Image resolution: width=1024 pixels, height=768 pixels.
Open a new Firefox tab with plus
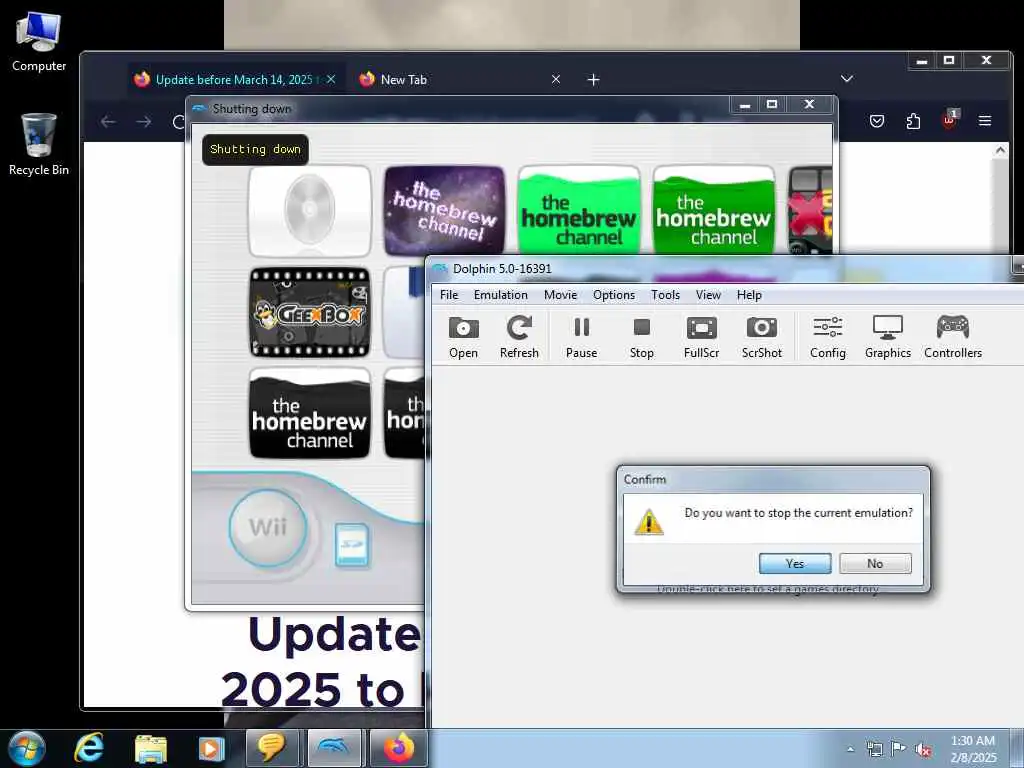click(593, 80)
